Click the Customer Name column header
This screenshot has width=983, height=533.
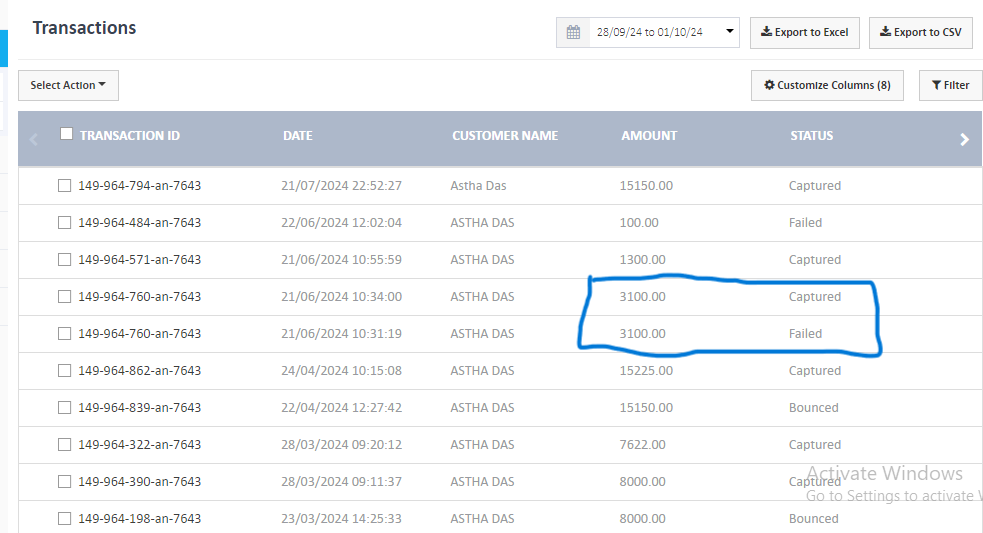(504, 136)
